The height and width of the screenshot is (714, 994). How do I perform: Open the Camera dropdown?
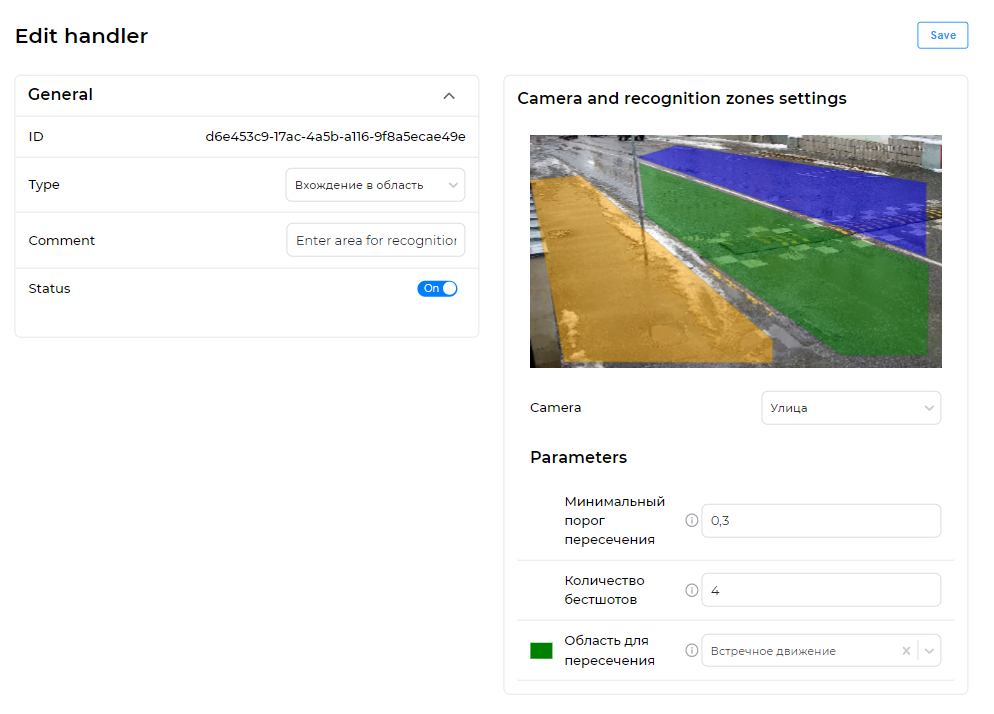851,408
